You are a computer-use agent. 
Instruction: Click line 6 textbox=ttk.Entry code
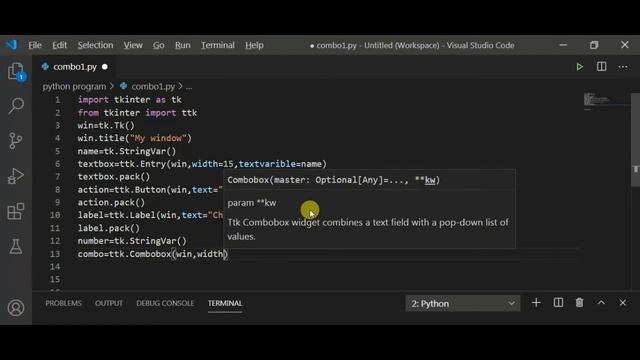pyautogui.click(x=202, y=164)
